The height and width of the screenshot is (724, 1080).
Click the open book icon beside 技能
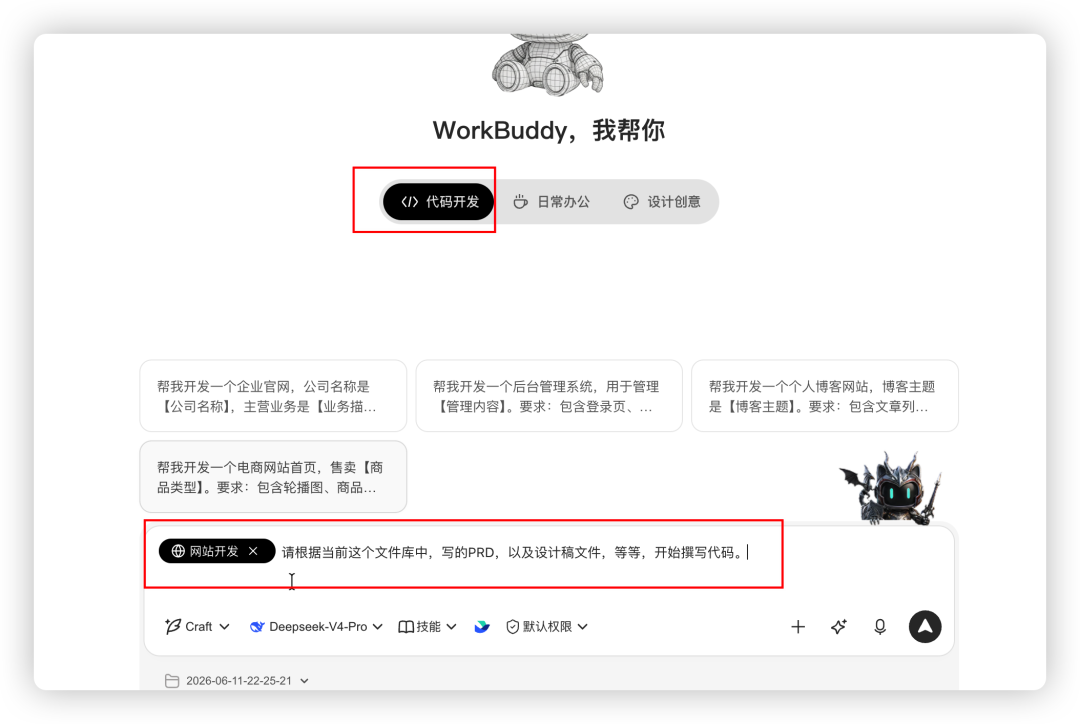[x=406, y=627]
